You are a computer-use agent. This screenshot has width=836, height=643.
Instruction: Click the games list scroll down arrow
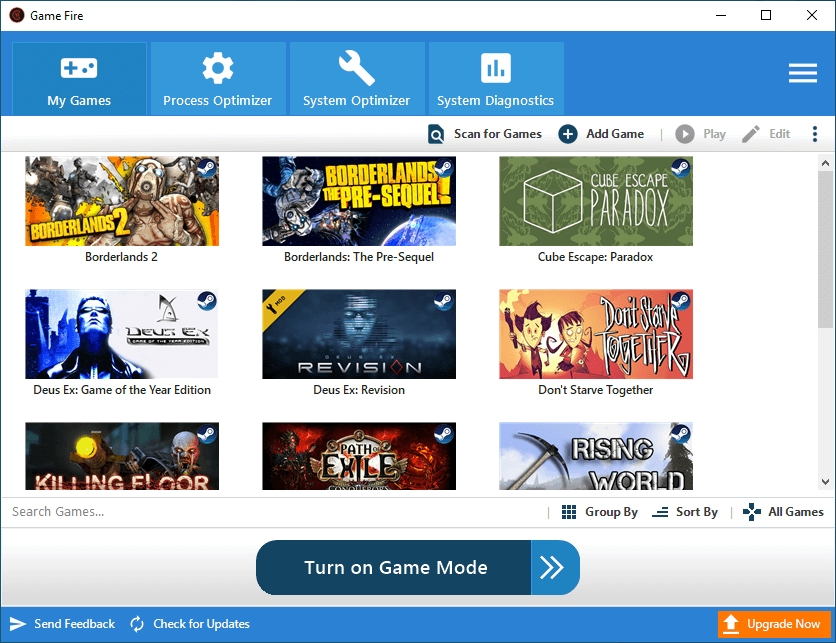pos(825,481)
